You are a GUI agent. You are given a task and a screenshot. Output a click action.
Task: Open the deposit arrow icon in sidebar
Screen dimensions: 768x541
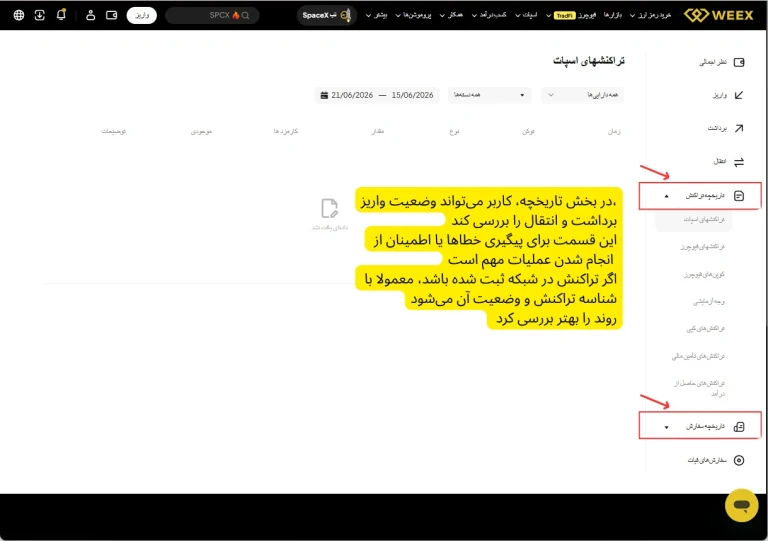tap(739, 95)
